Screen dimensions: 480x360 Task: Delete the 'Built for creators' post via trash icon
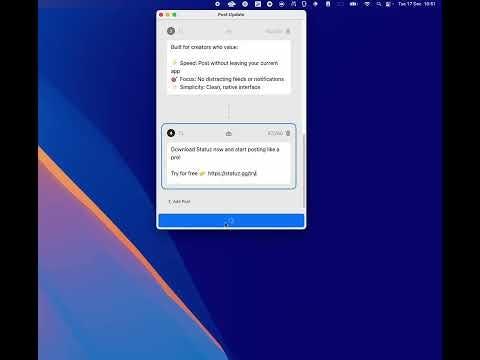pyautogui.click(x=288, y=31)
